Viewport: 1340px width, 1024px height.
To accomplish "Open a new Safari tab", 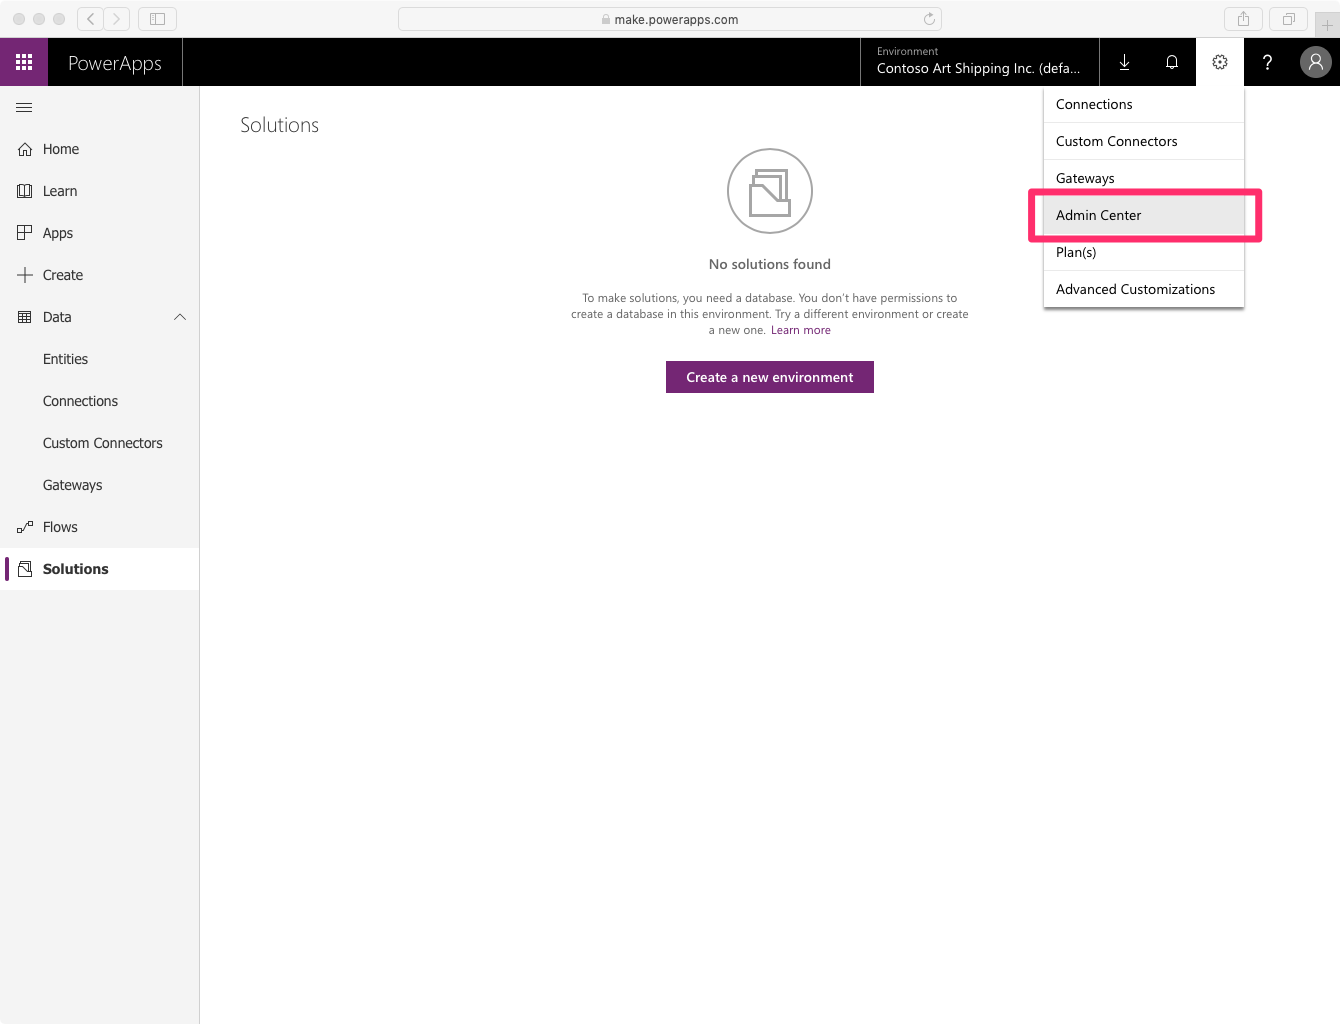I will pos(1327,24).
